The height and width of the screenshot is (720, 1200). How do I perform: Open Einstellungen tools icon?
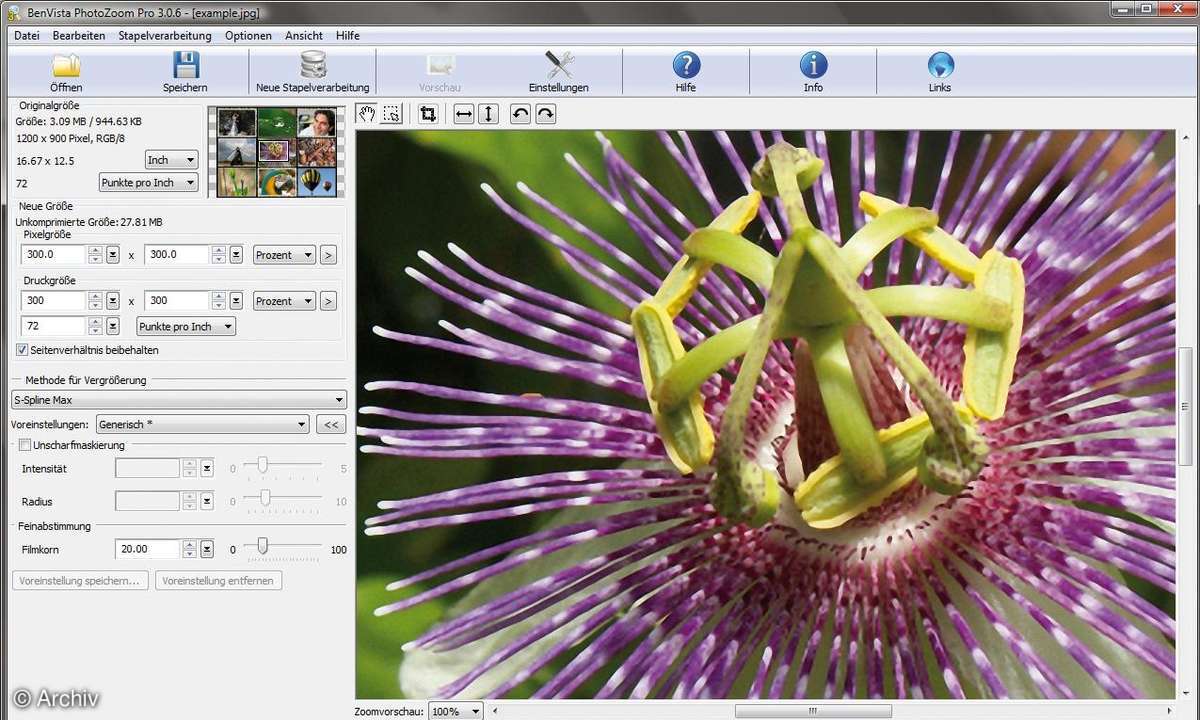pyautogui.click(x=559, y=66)
